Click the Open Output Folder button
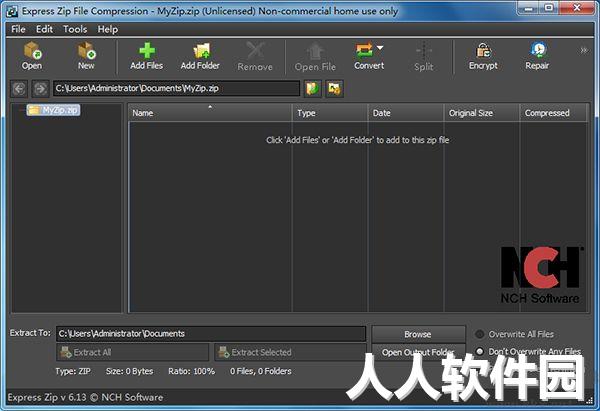Screen dimensions: 600x411 418,352
